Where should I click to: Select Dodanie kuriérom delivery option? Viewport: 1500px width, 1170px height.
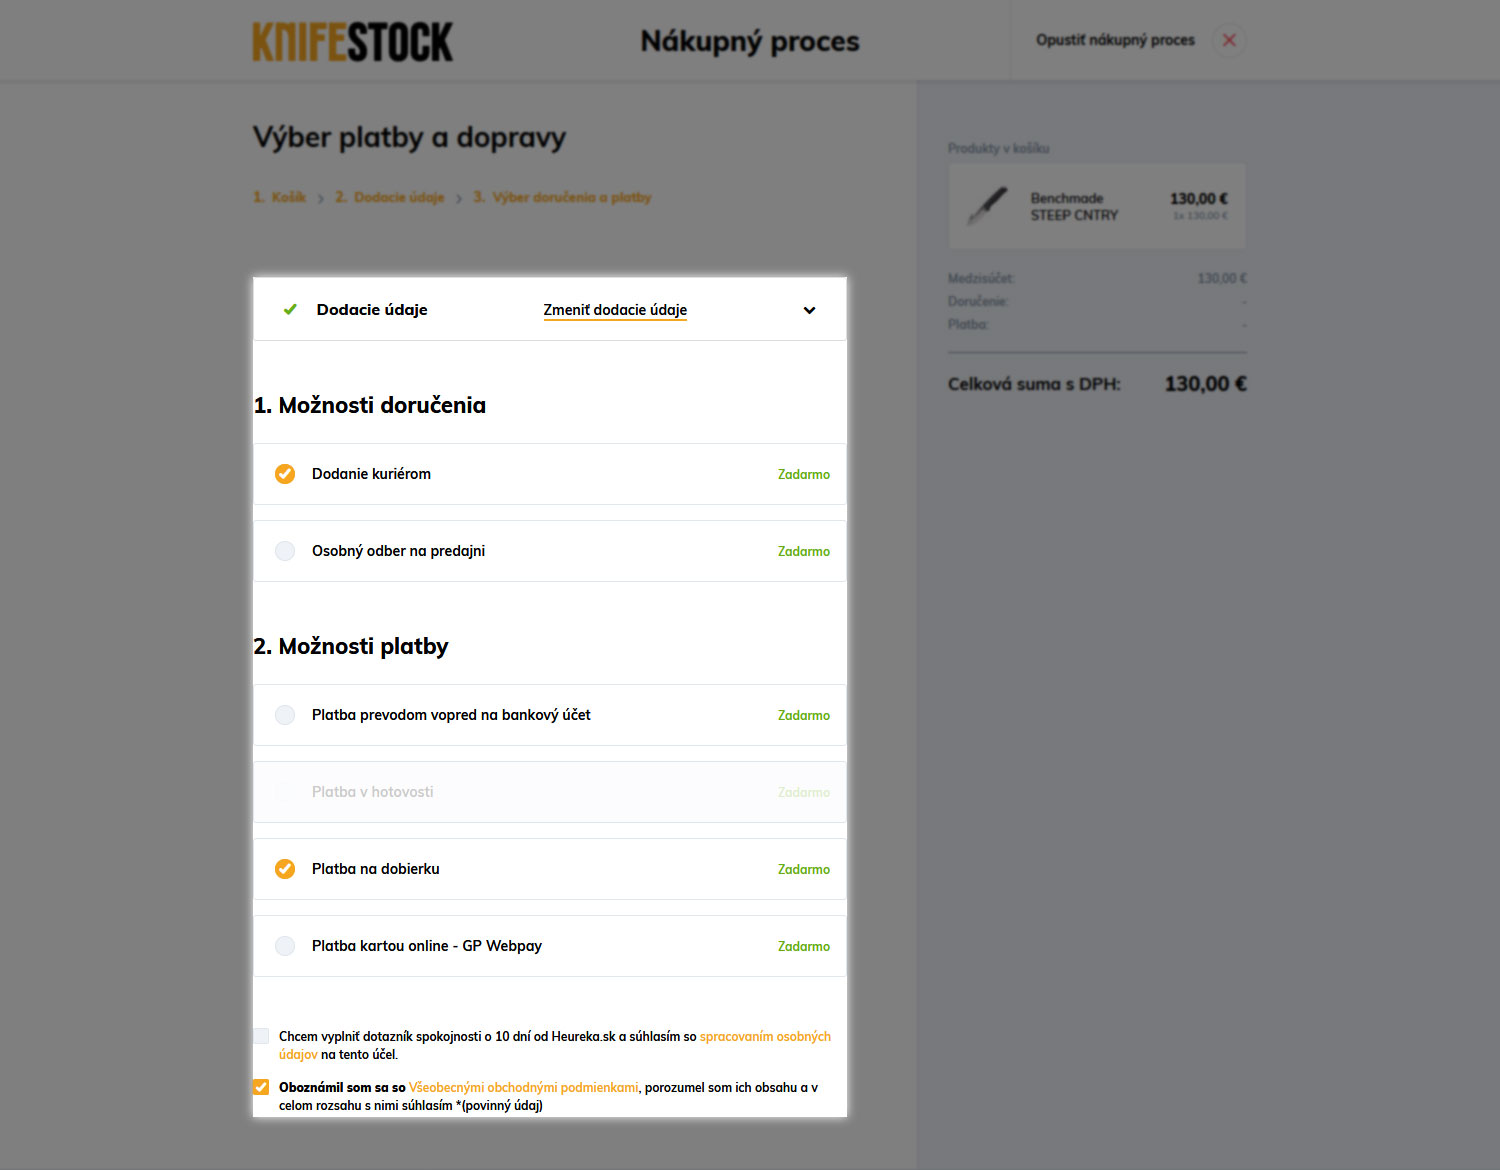[285, 474]
